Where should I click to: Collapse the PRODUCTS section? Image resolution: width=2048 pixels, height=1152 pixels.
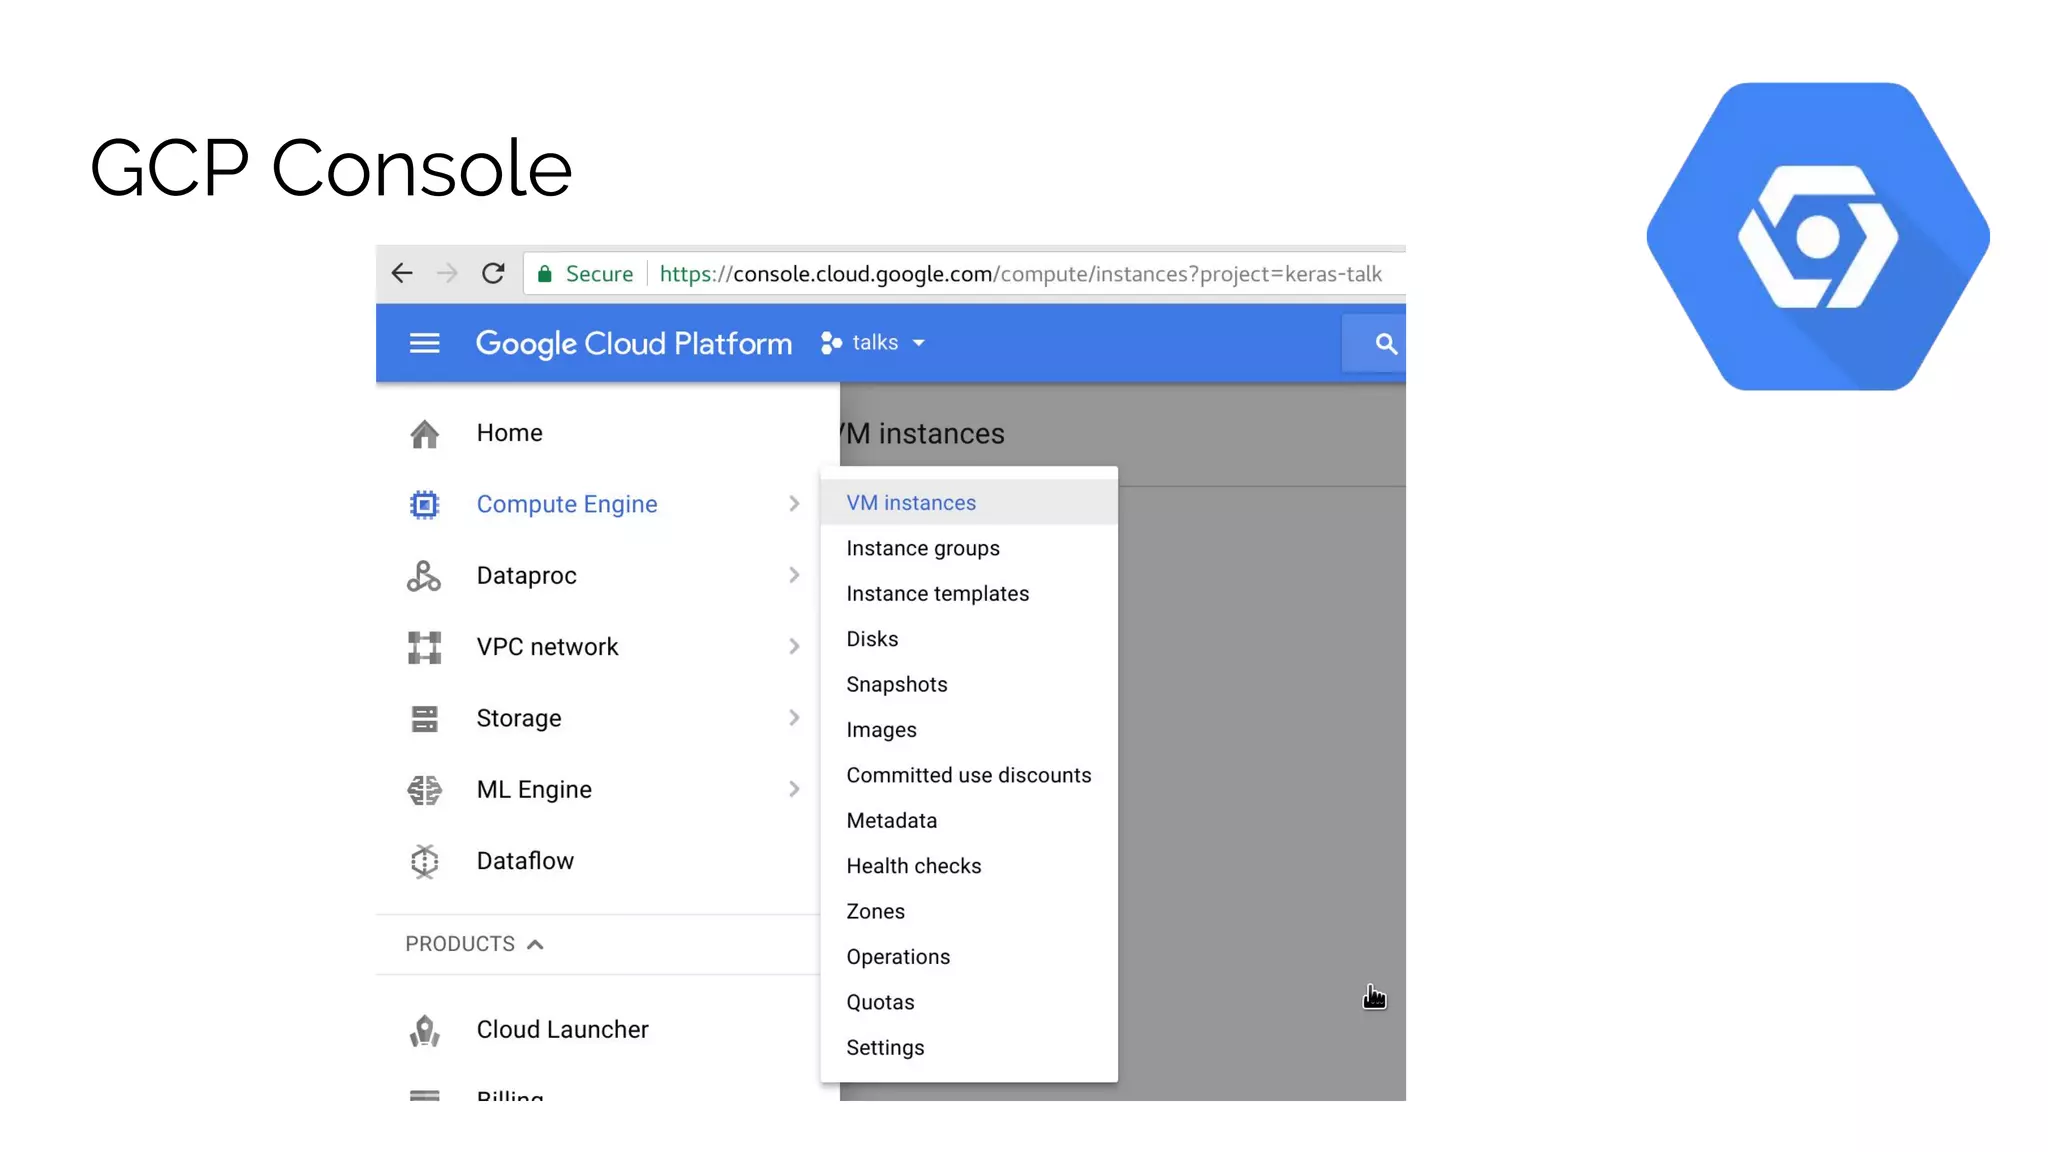tap(475, 944)
